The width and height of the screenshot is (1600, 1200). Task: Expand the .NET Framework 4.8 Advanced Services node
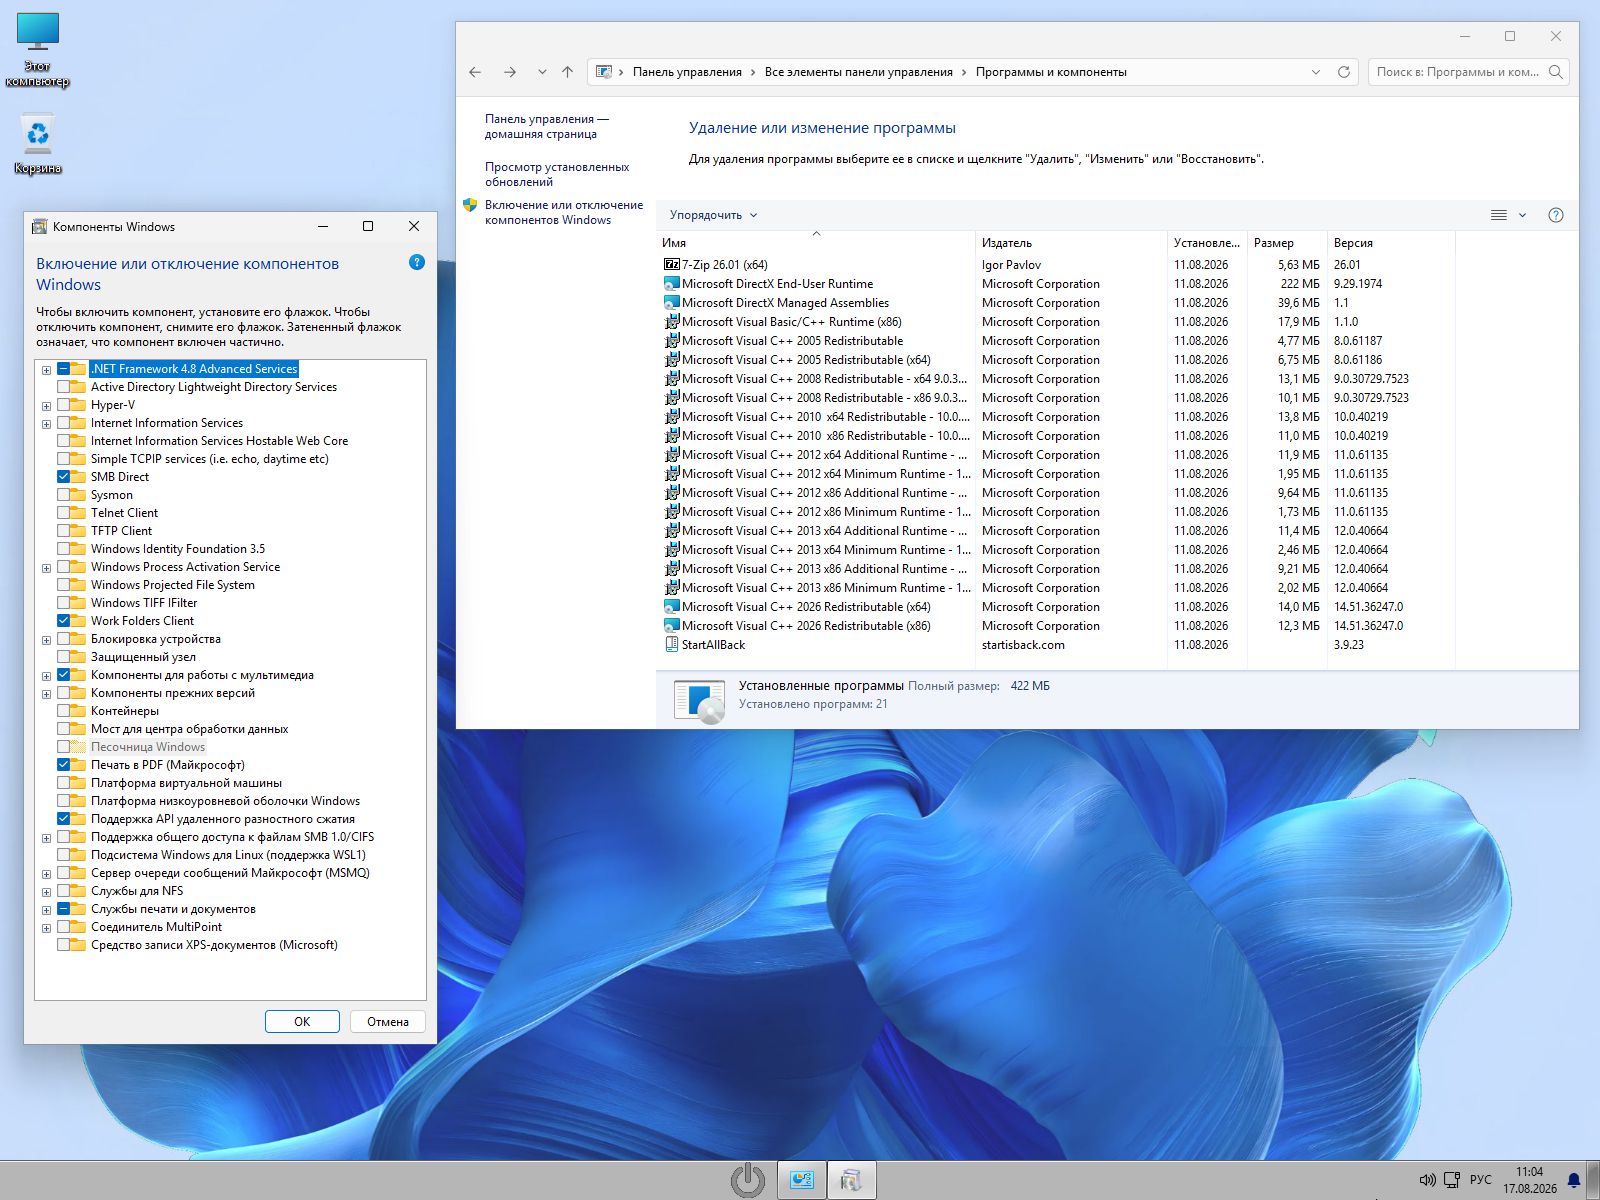pos(46,370)
